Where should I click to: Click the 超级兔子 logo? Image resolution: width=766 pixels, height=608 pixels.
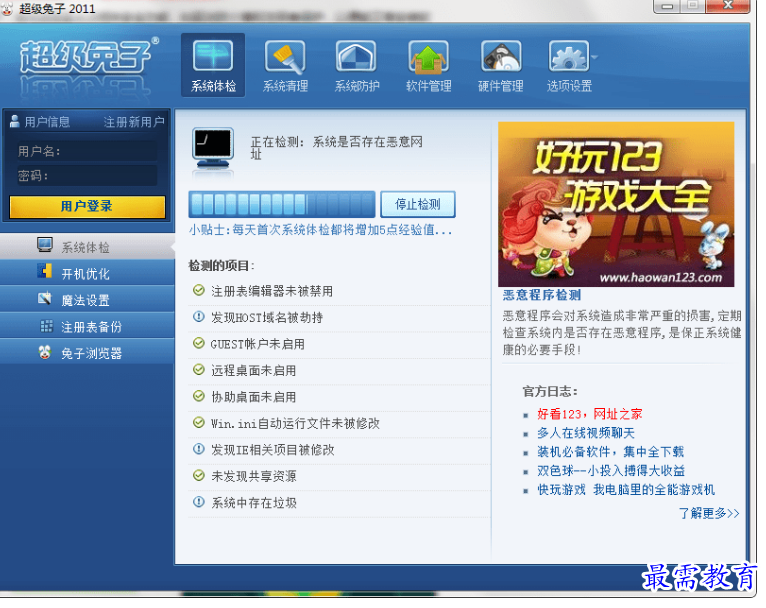click(x=88, y=57)
